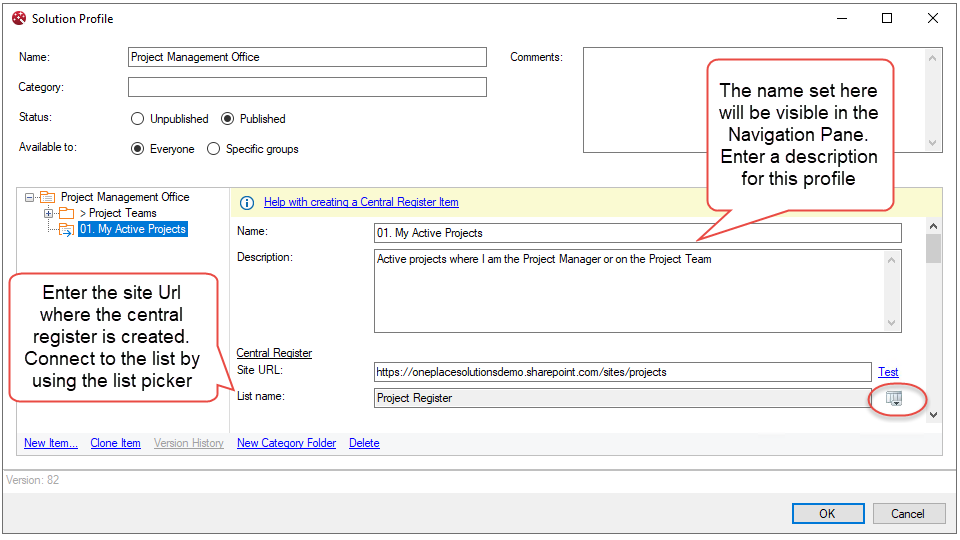The width and height of the screenshot is (960, 540).
Task: Click the My Active Projects item icon
Action: [x=66, y=230]
